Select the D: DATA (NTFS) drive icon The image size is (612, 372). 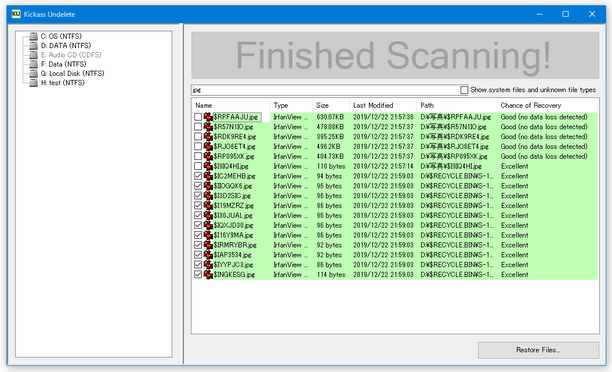tap(34, 46)
